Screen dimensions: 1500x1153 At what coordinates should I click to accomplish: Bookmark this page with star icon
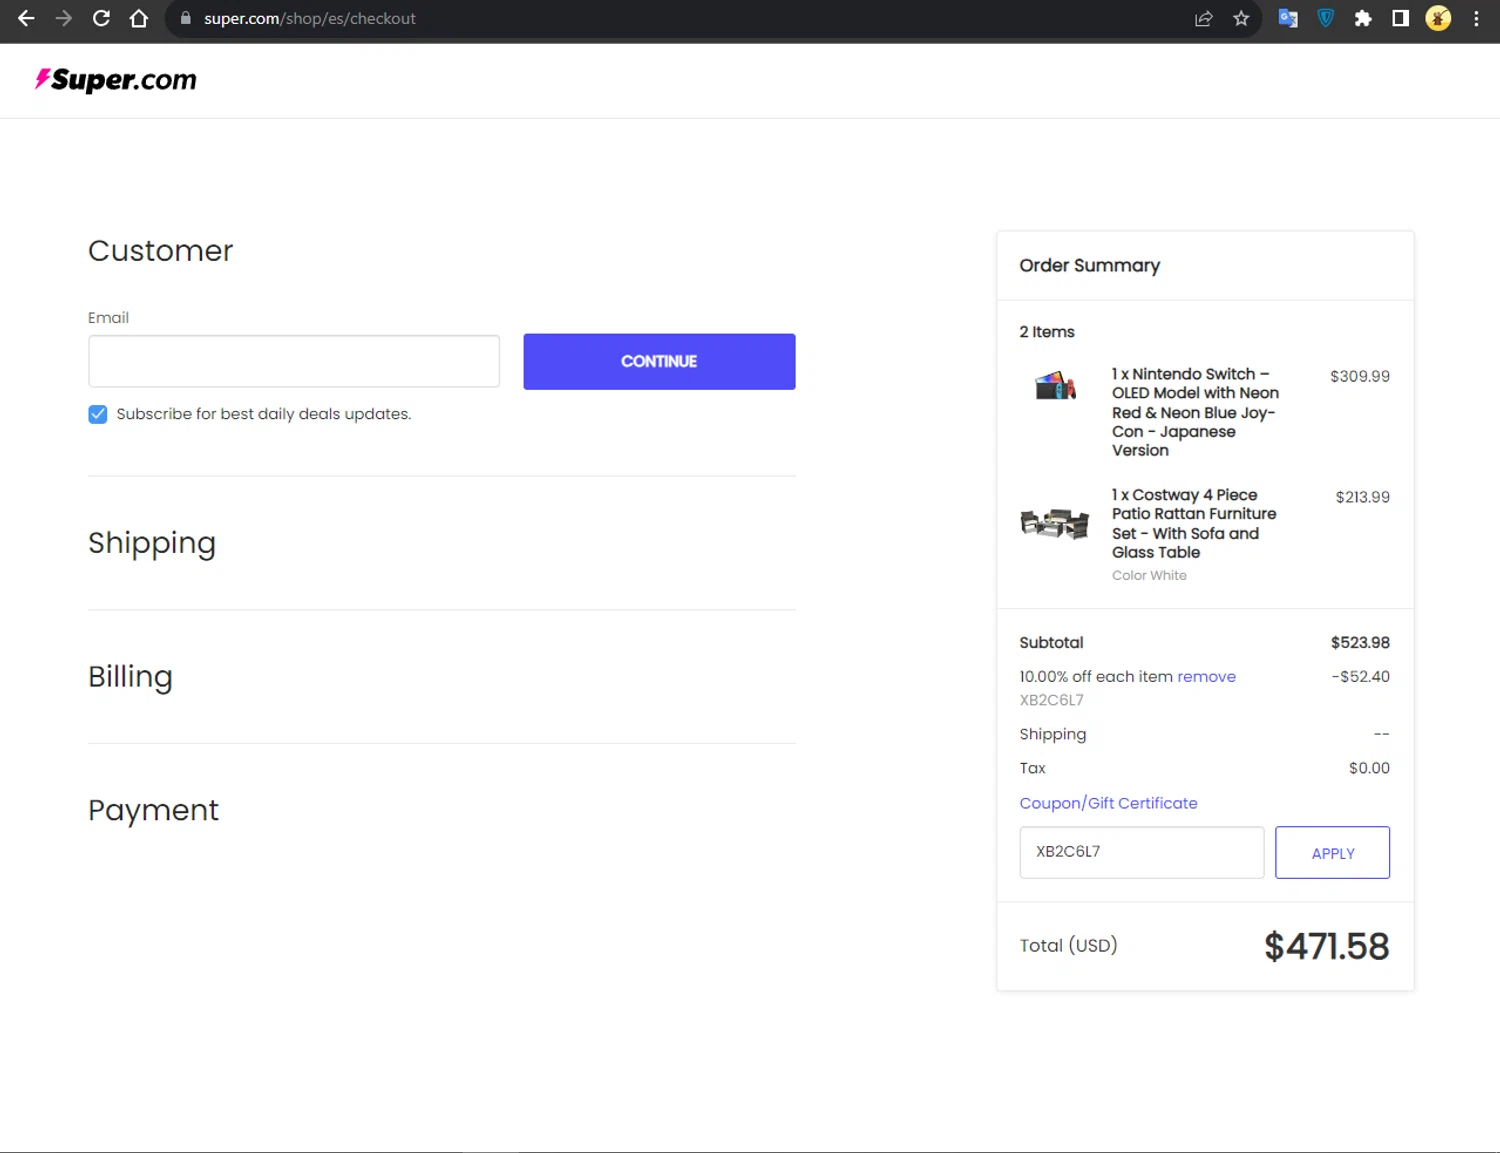coord(1241,18)
